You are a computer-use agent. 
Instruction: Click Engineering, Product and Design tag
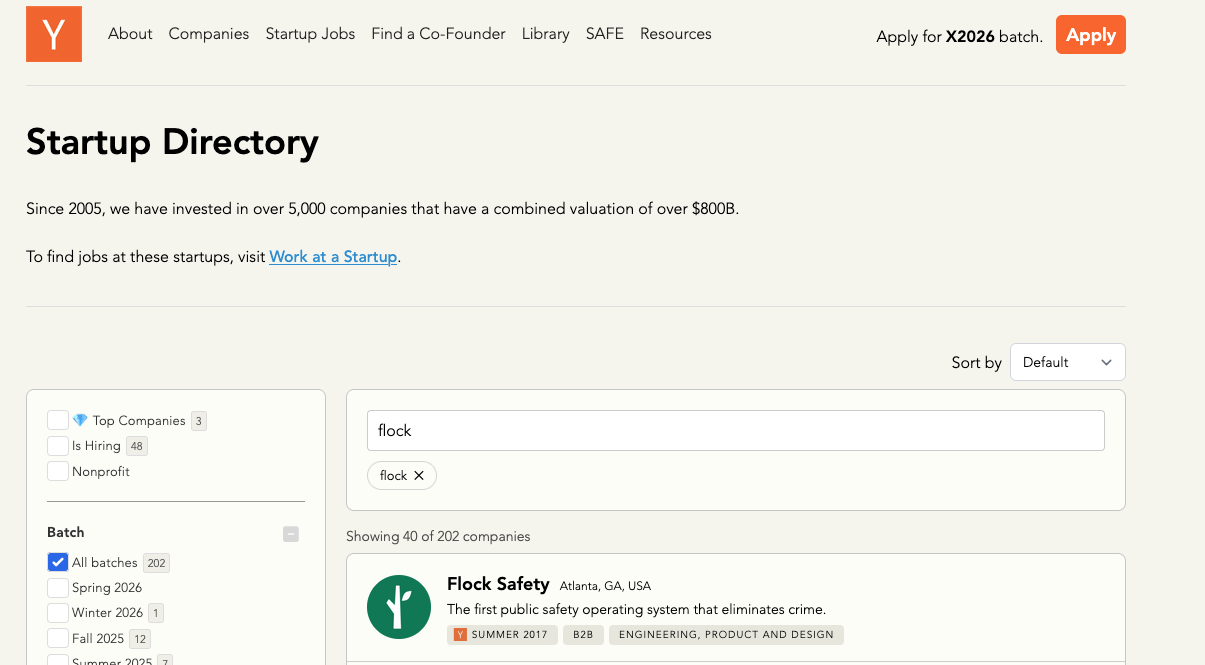click(x=726, y=635)
